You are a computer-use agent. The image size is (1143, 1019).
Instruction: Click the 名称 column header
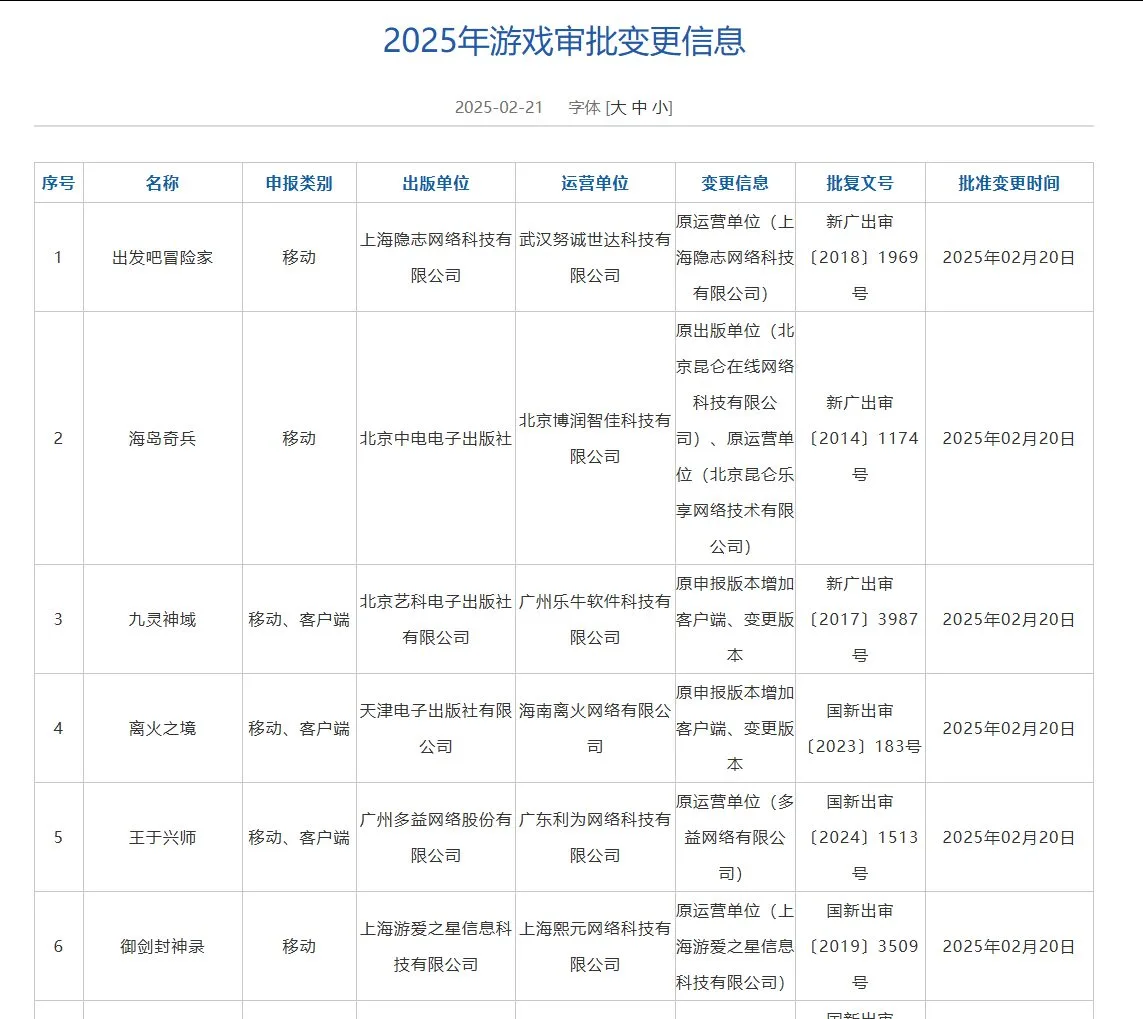pos(162,183)
